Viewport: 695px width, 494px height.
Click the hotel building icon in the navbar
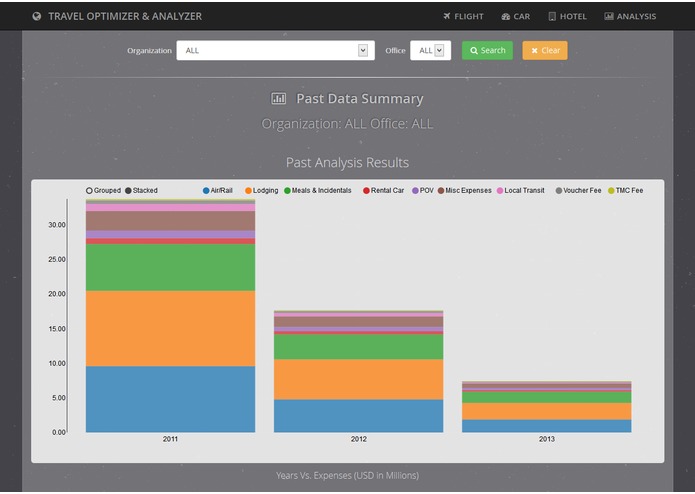[552, 16]
